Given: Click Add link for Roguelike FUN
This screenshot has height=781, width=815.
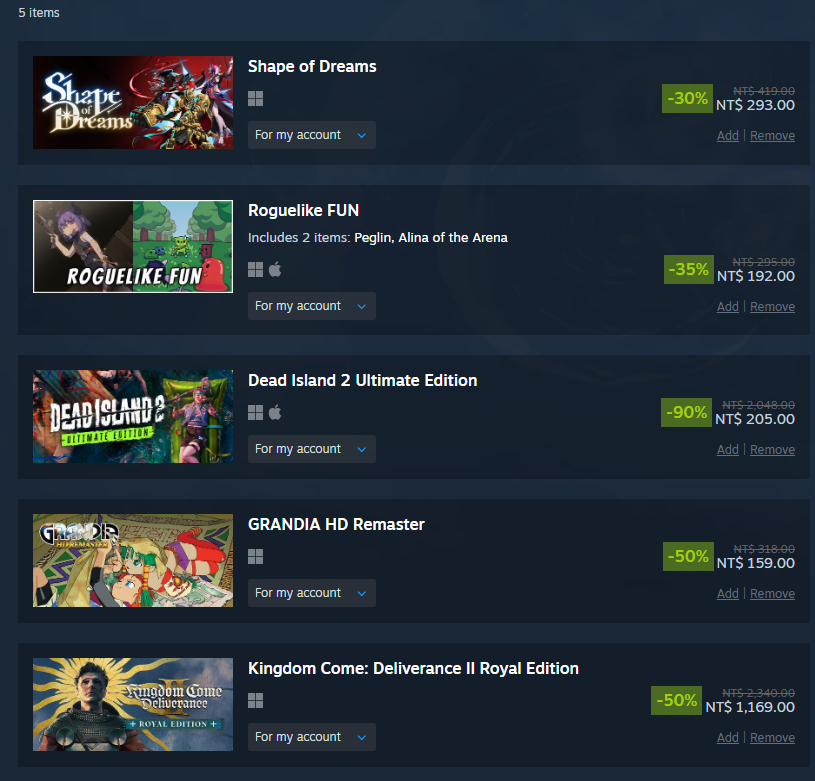Looking at the screenshot, I should click(727, 307).
